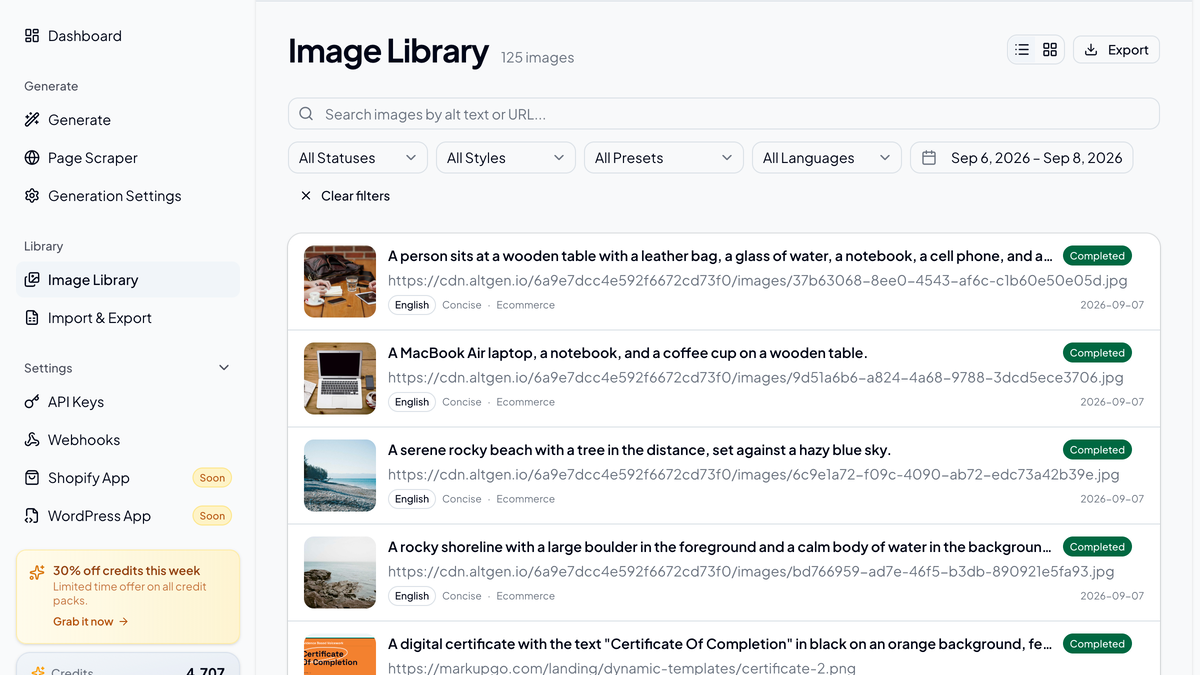Open the orange certificate thumbnail
The image size is (1200, 675).
[x=340, y=656]
